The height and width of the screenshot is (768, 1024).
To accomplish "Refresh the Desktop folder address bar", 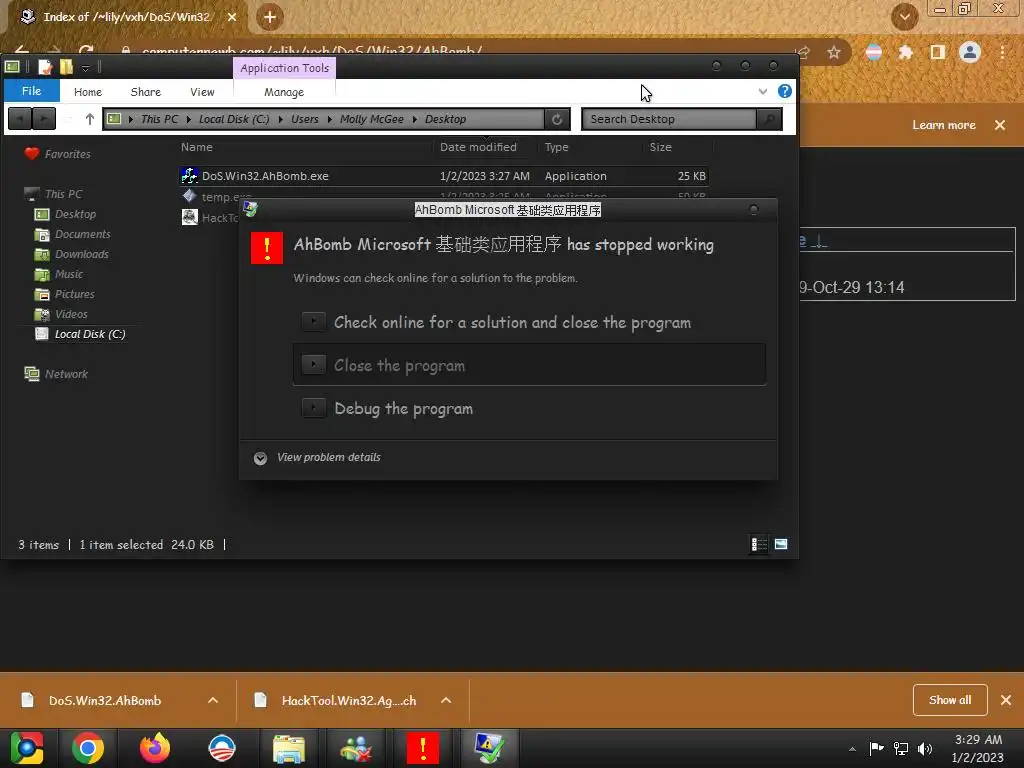I will 557,119.
